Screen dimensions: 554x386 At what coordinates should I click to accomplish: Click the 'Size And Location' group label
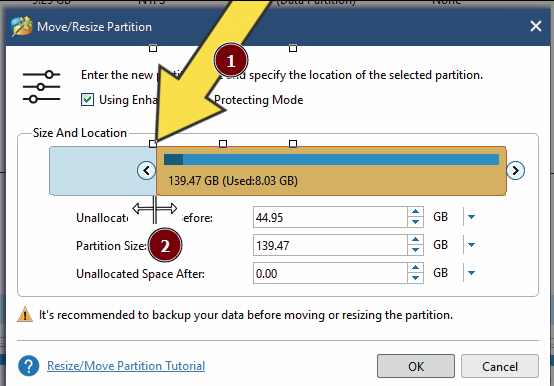point(80,133)
